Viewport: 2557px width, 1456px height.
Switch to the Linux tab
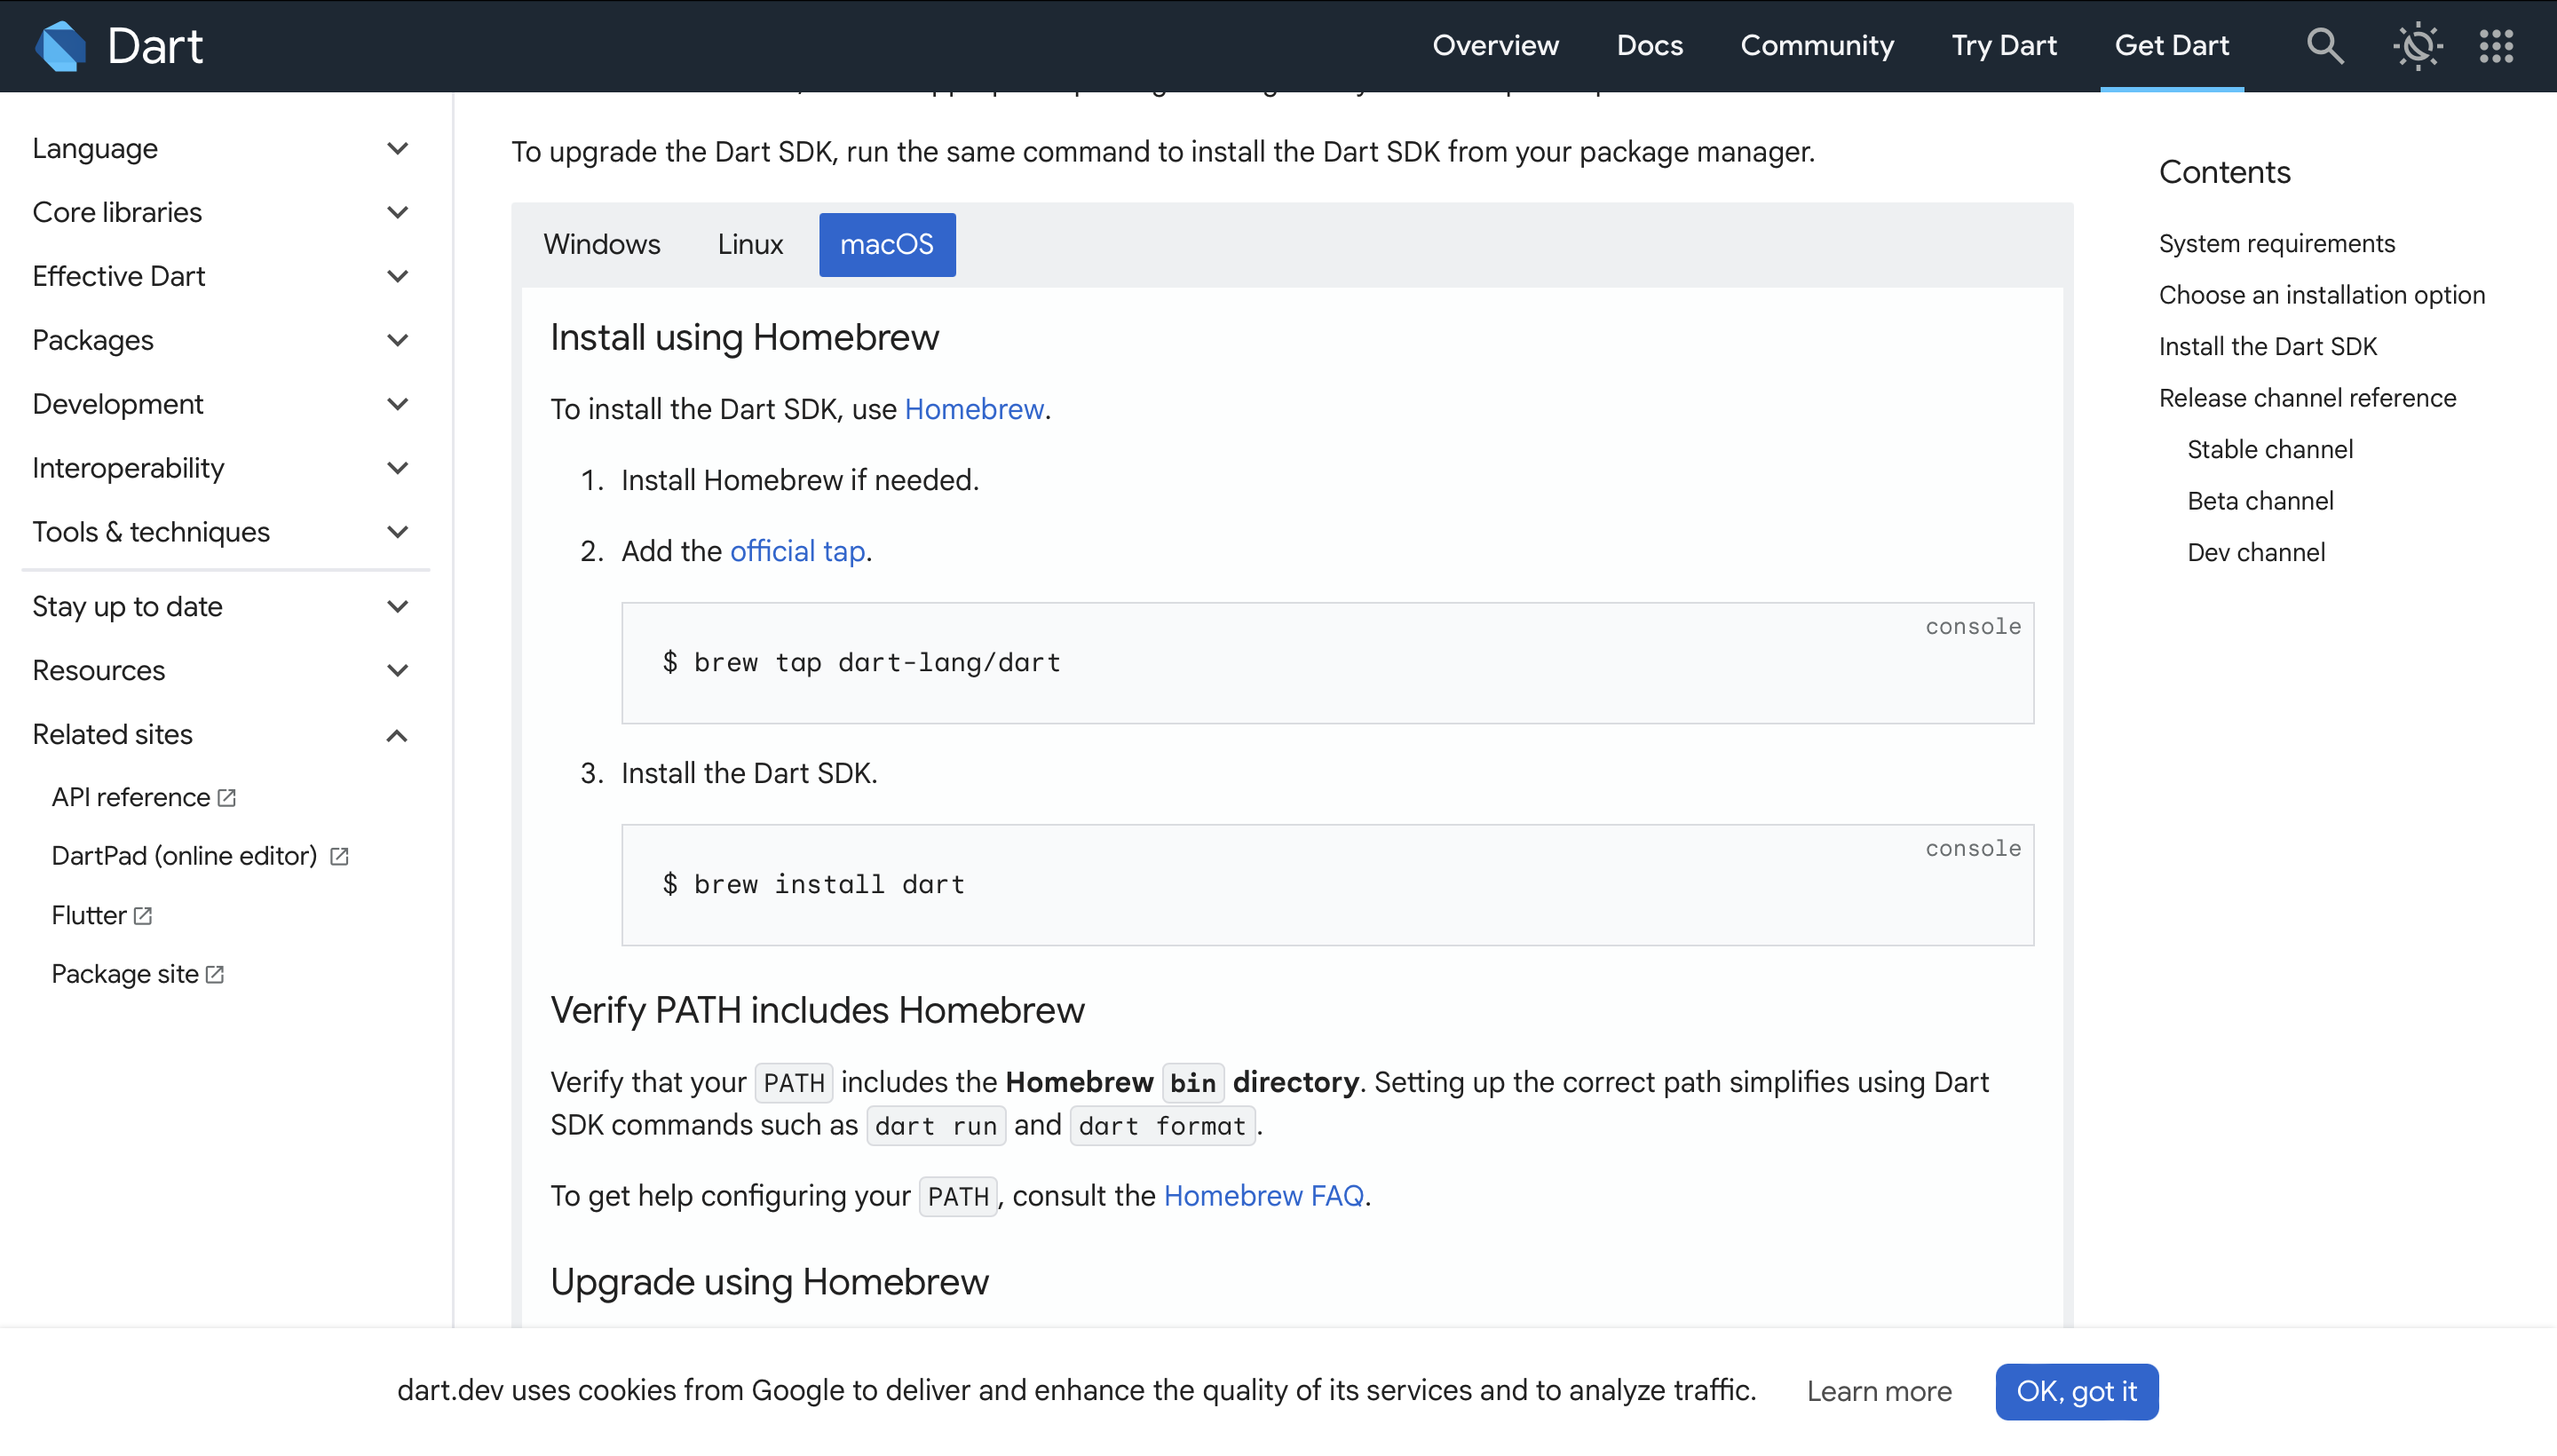(x=749, y=244)
